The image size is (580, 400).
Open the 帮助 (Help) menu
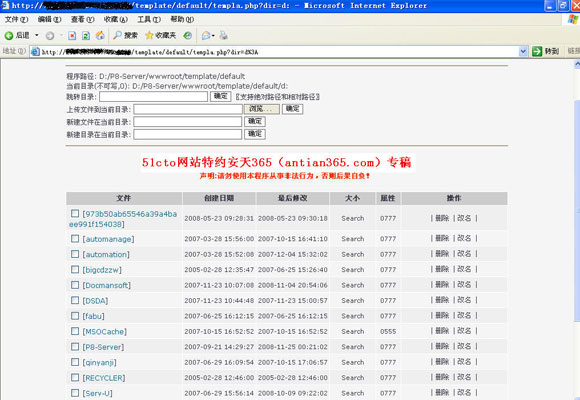tap(182, 19)
